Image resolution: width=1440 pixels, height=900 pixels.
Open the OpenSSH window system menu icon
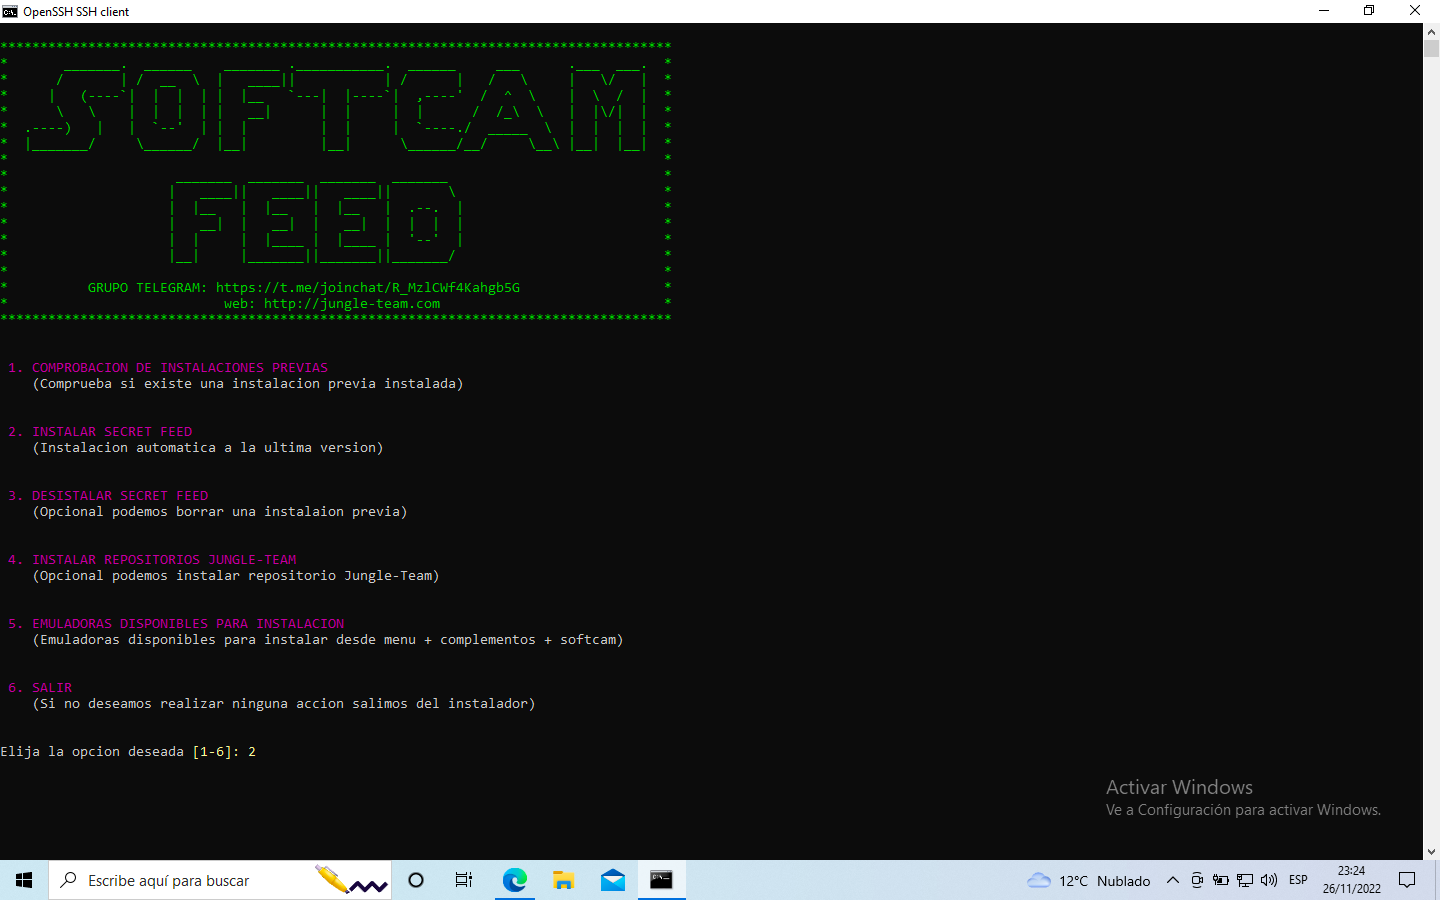pos(10,11)
